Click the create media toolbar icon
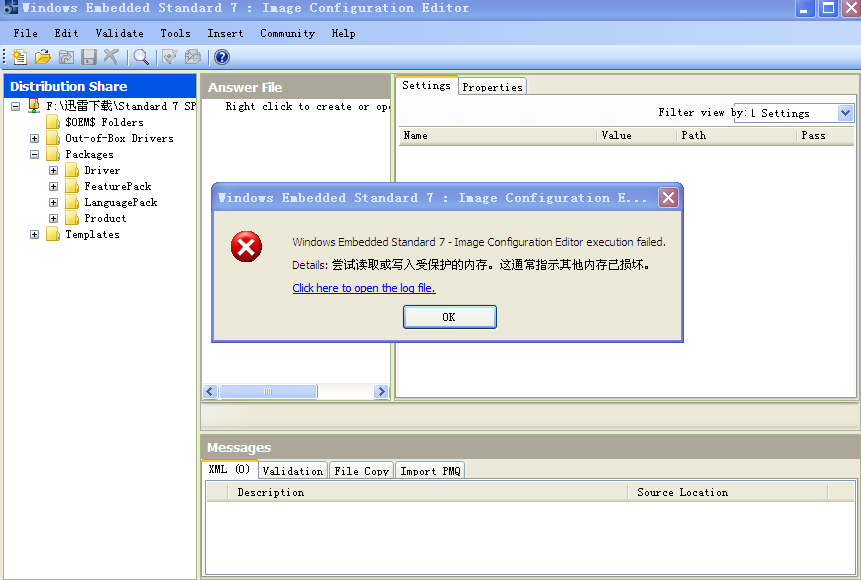861x580 pixels. pyautogui.click(x=193, y=57)
